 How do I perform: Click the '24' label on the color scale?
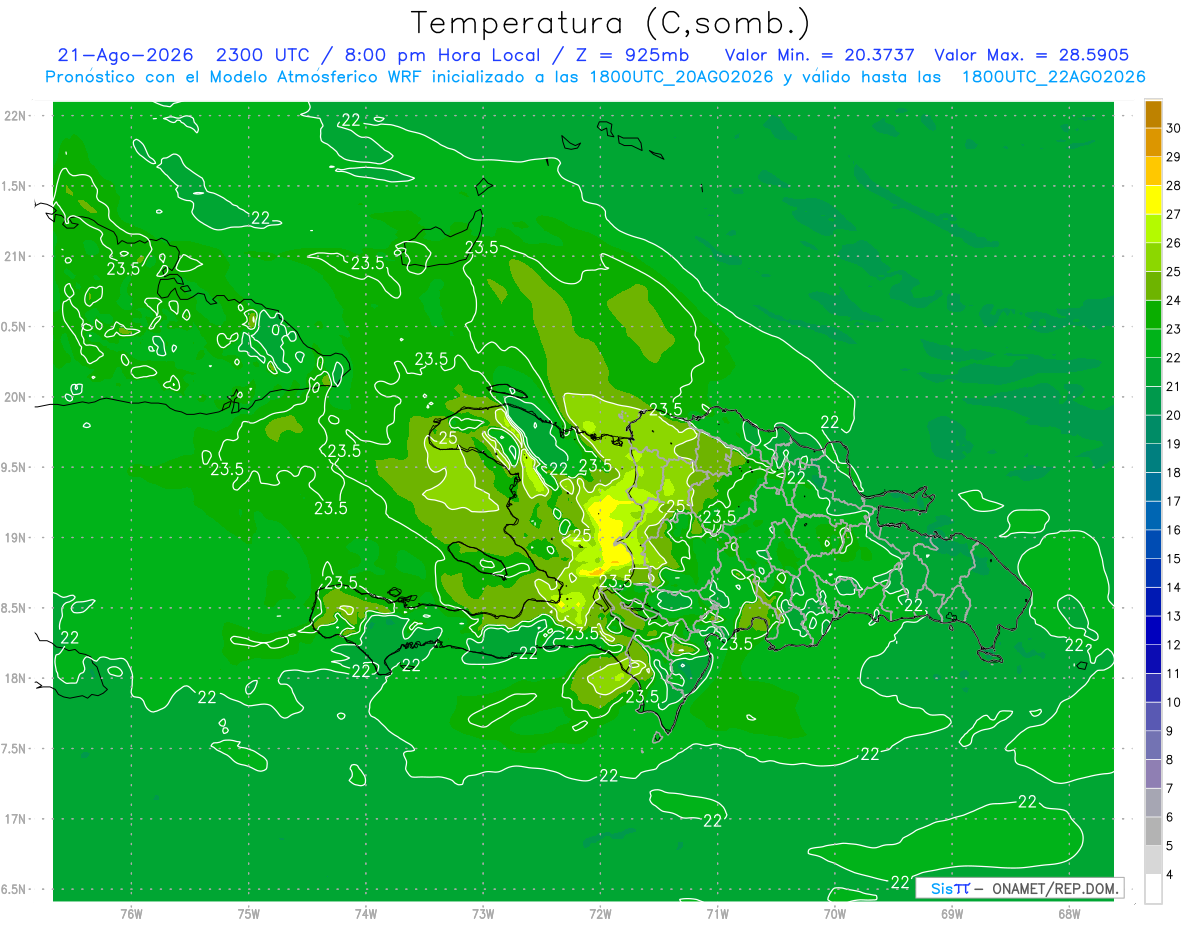point(1174,300)
